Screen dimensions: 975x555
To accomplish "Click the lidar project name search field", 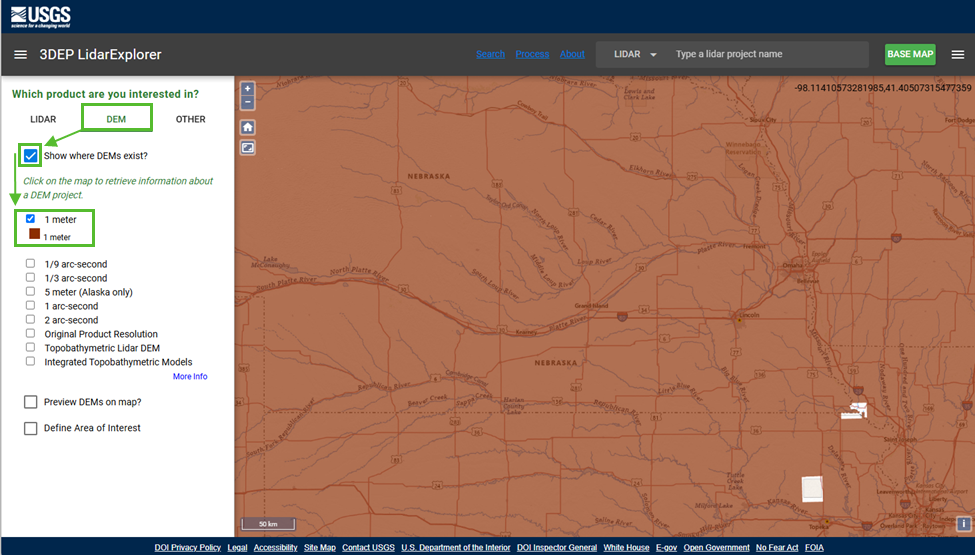I will click(768, 55).
